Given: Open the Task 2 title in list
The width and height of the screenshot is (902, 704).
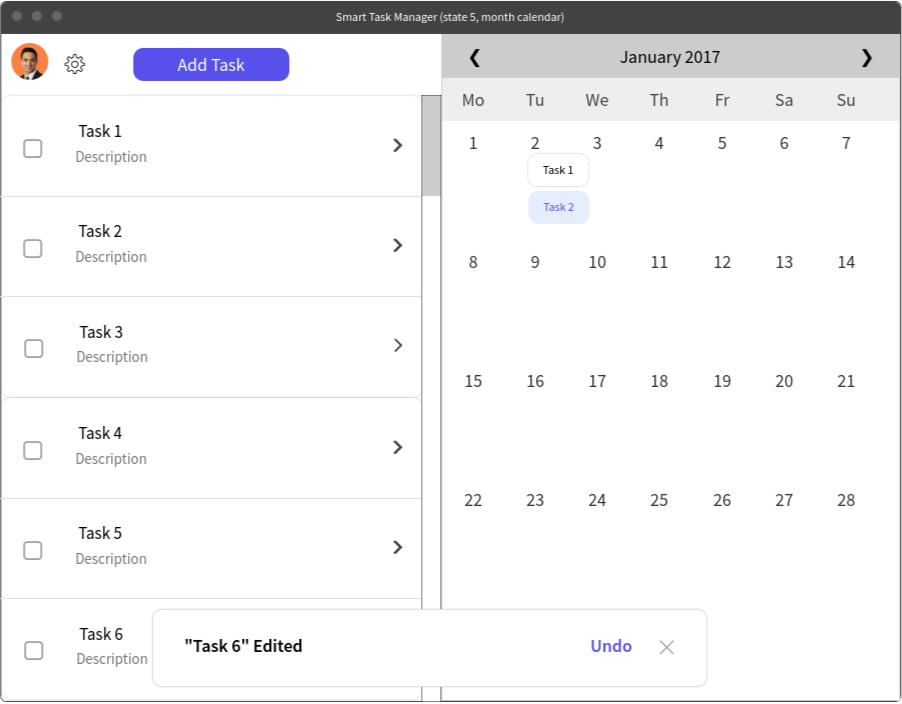Looking at the screenshot, I should [x=100, y=231].
